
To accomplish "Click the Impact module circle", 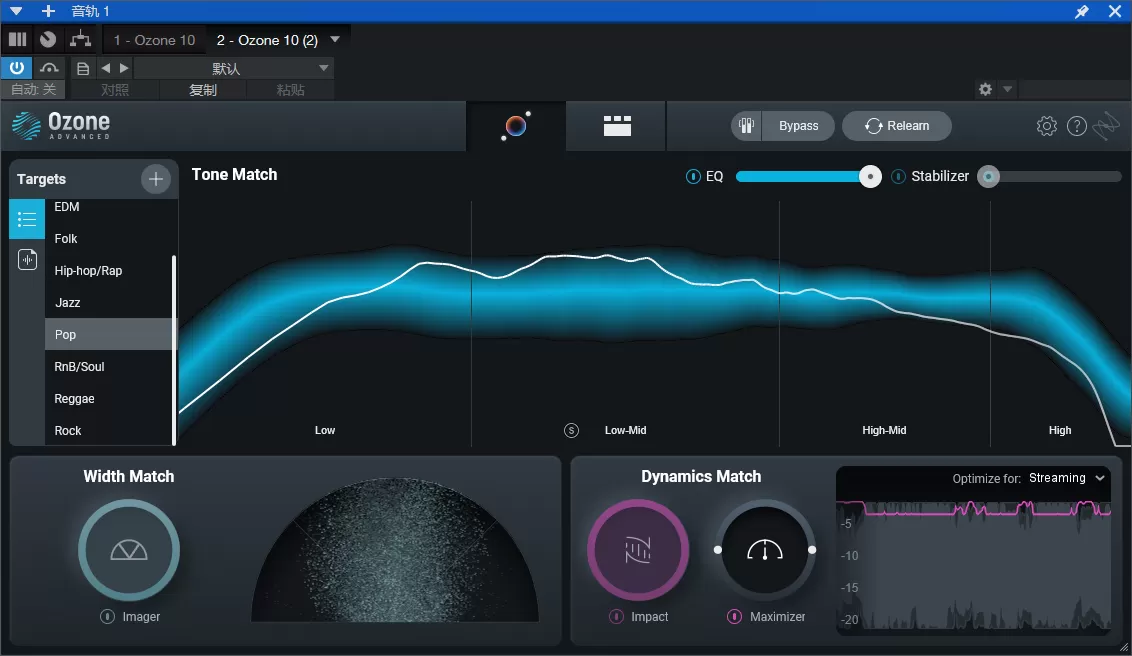I will pyautogui.click(x=637, y=550).
